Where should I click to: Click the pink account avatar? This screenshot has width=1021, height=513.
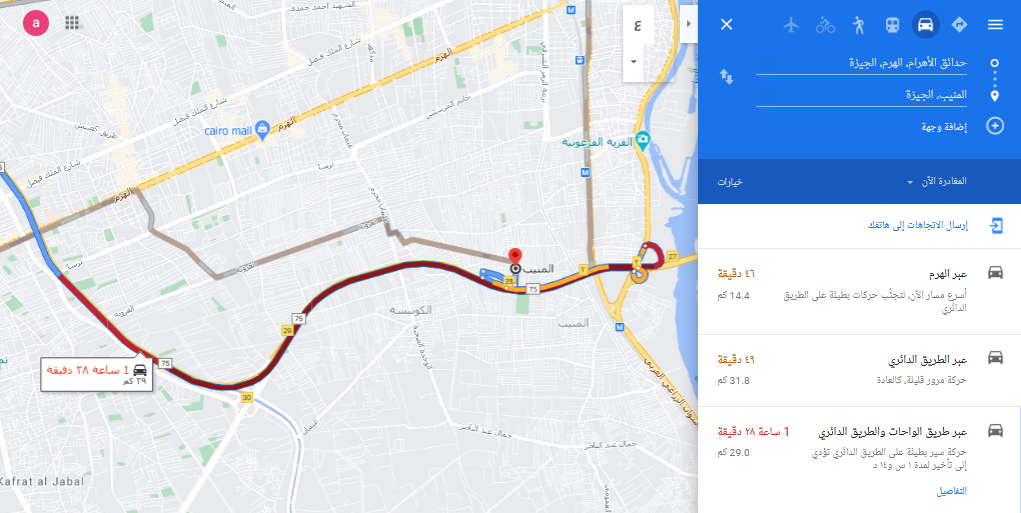(36, 23)
